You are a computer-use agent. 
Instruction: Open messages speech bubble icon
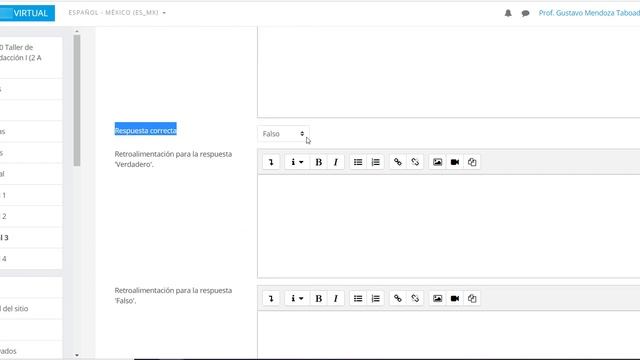coord(525,13)
